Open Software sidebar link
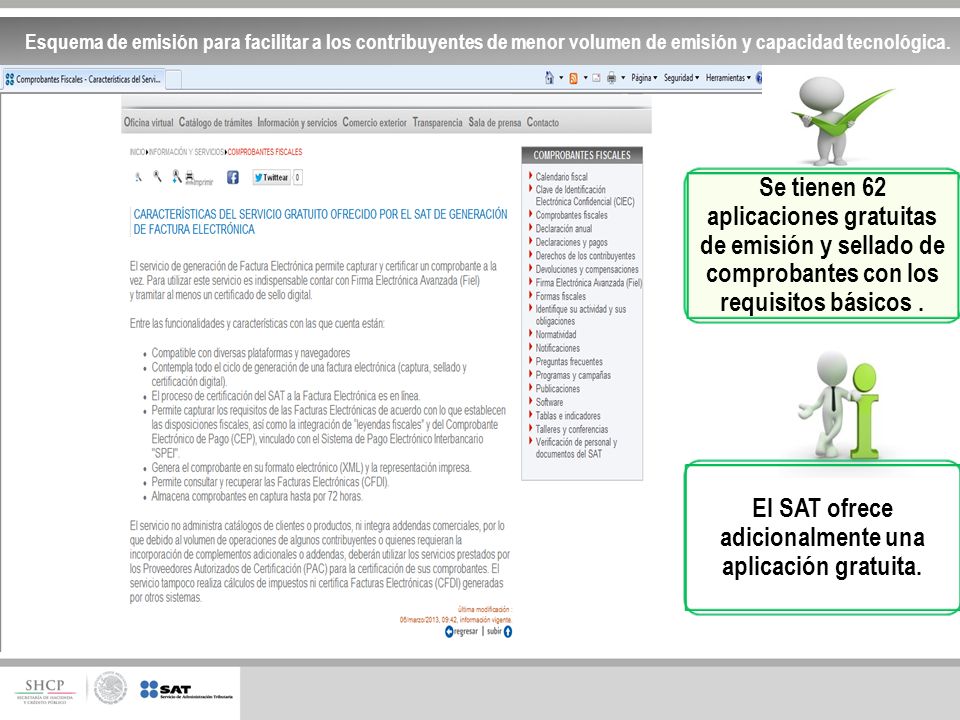Image resolution: width=960 pixels, height=720 pixels. pyautogui.click(x=549, y=402)
